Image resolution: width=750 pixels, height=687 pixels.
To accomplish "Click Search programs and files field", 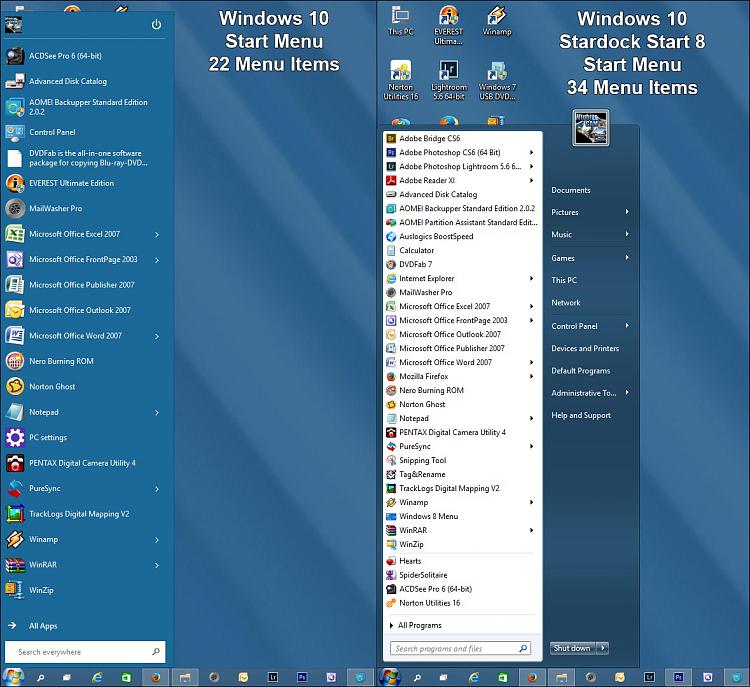I will (x=460, y=648).
